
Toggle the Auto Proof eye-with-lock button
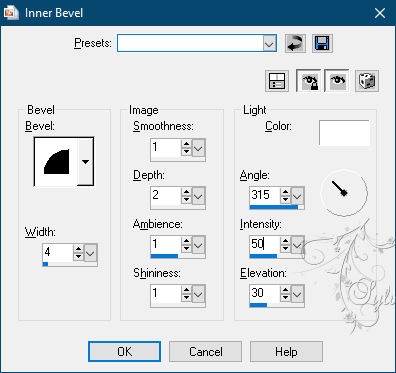[x=309, y=81]
